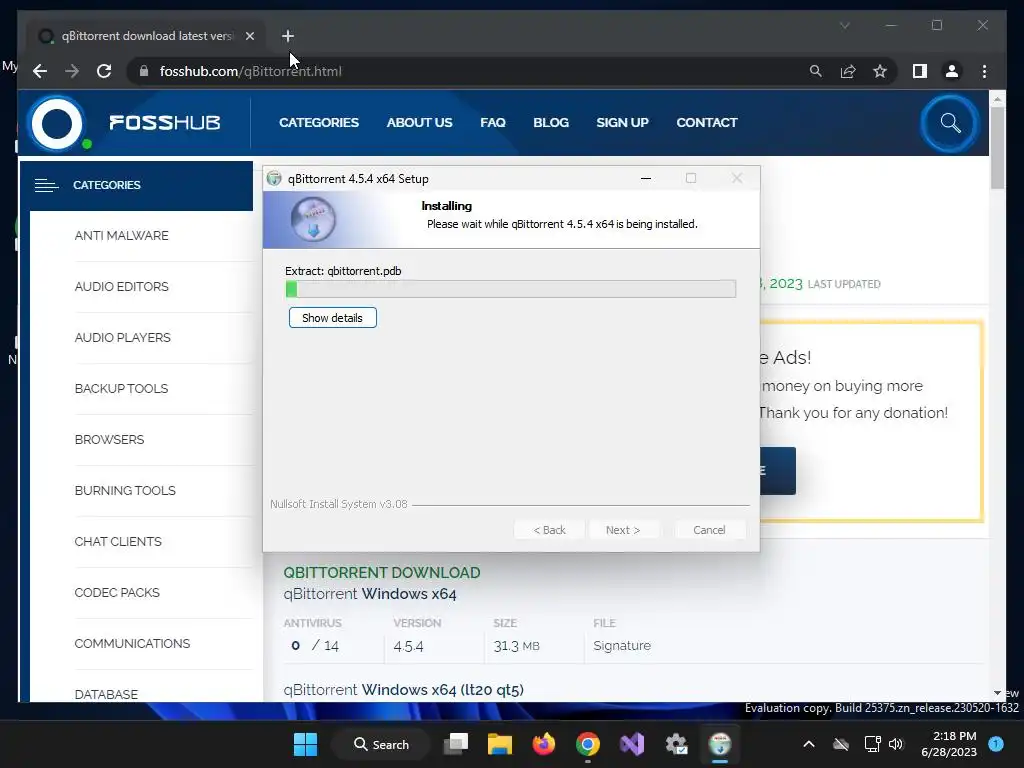Viewport: 1024px width, 768px height.
Task: Bookmark this page with star icon
Action: click(x=880, y=71)
